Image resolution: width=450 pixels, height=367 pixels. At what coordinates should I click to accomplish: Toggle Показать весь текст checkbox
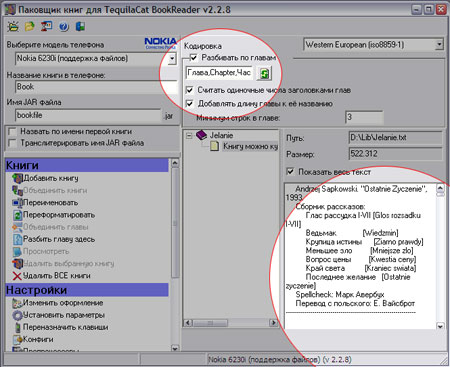(290, 172)
